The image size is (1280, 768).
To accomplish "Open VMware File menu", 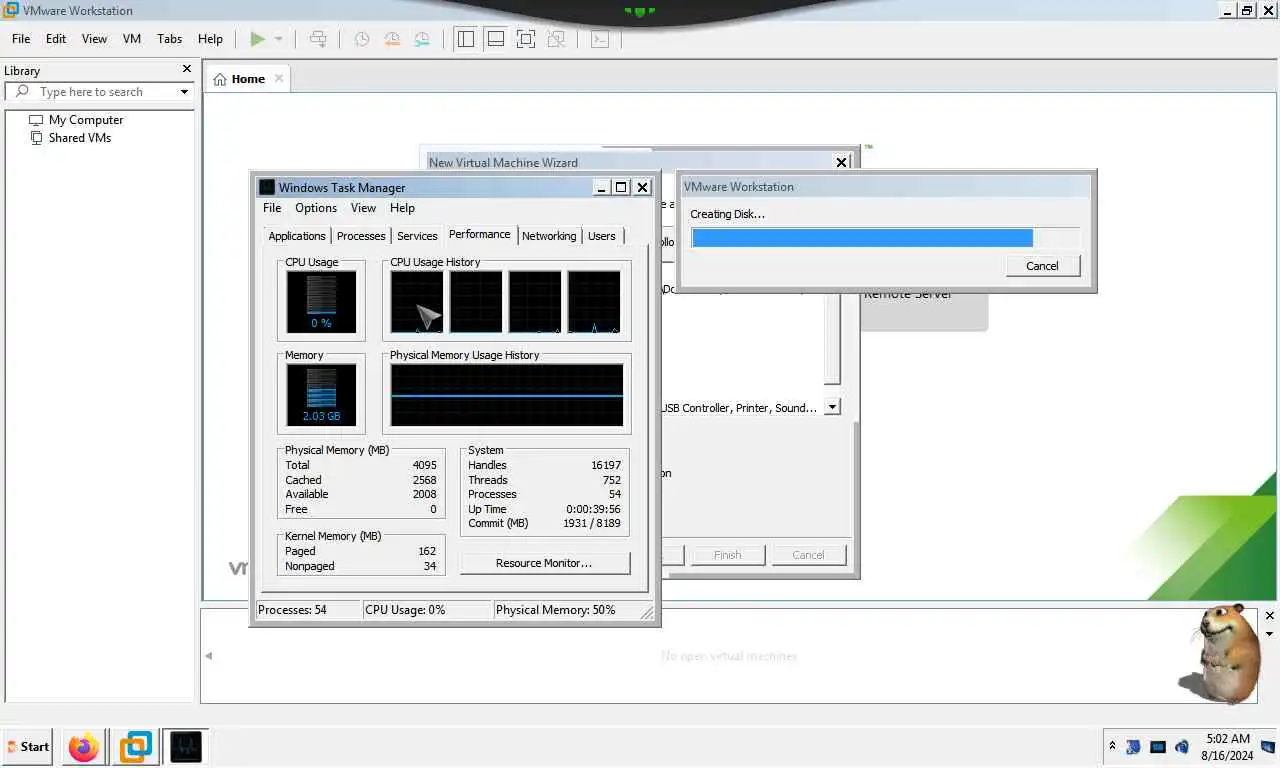I will click(x=21, y=38).
